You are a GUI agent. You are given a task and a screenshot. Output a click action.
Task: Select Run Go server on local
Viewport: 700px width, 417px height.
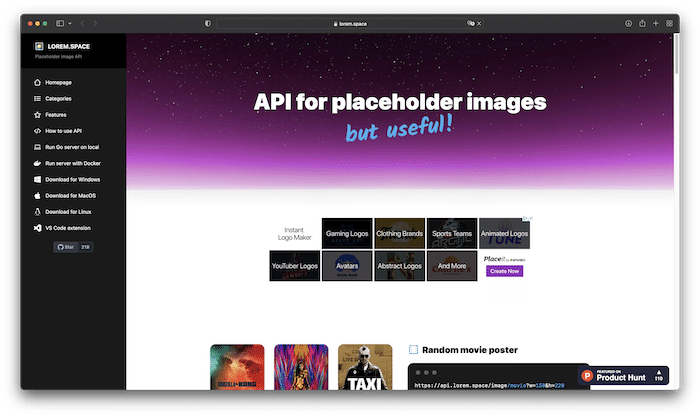tap(72, 147)
